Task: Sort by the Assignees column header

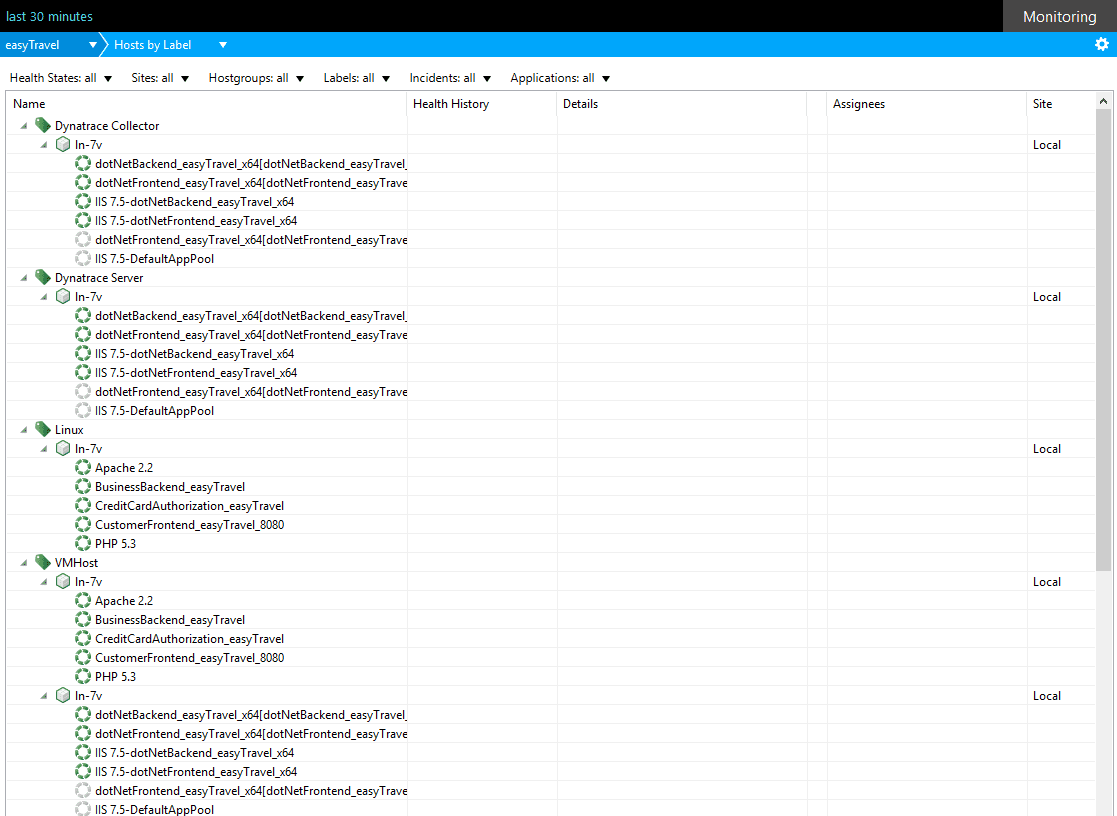Action: [x=926, y=104]
